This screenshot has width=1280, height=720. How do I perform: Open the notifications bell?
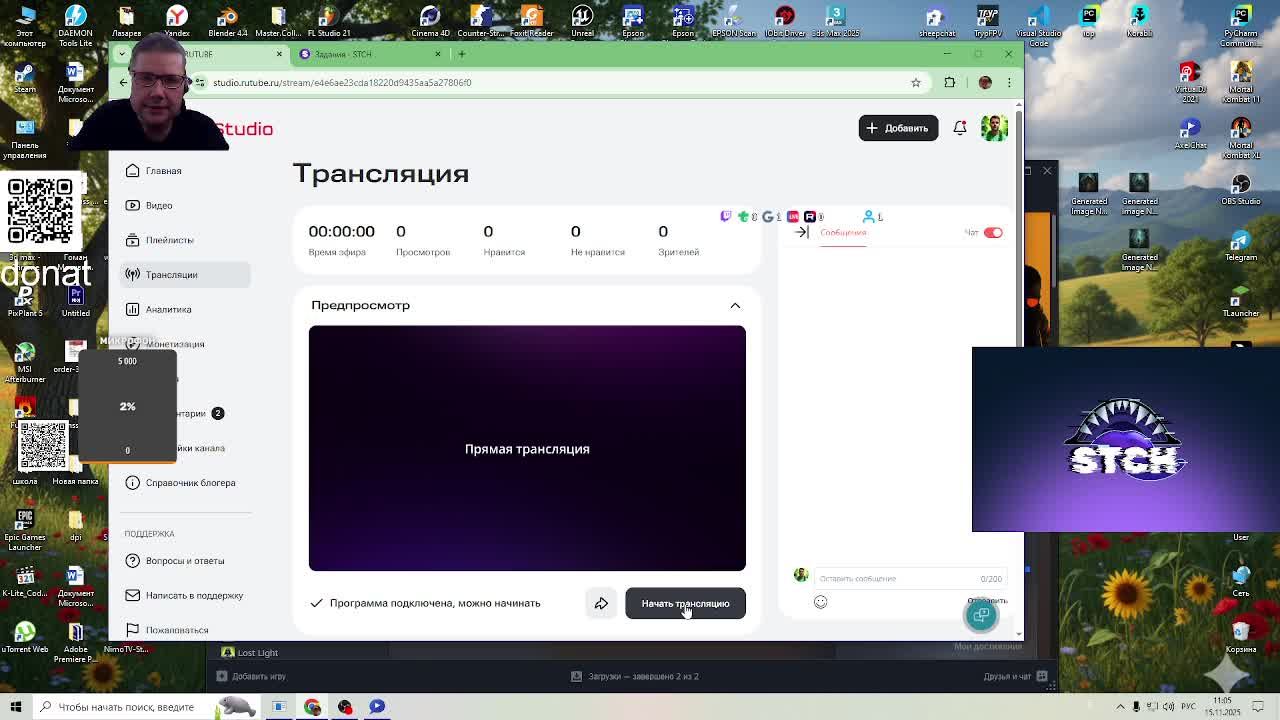point(960,128)
